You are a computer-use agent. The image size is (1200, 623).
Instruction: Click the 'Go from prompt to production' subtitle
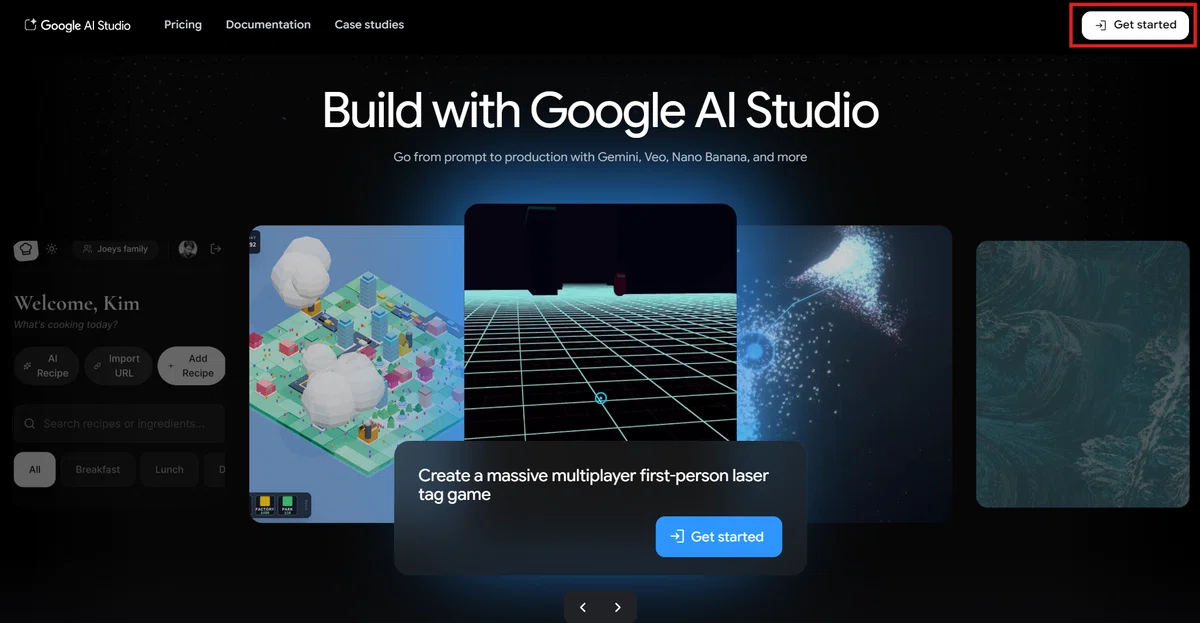coord(600,157)
